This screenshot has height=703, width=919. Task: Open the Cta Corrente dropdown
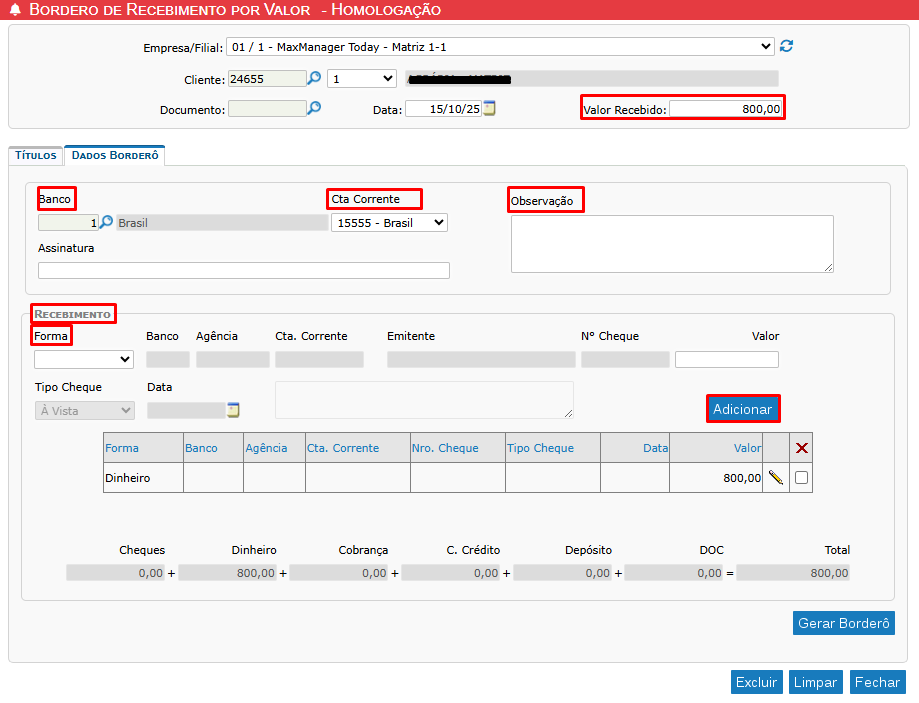click(x=389, y=223)
